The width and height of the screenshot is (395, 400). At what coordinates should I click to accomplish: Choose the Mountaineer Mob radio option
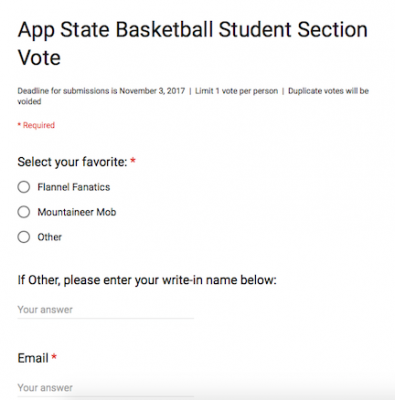(x=24, y=212)
